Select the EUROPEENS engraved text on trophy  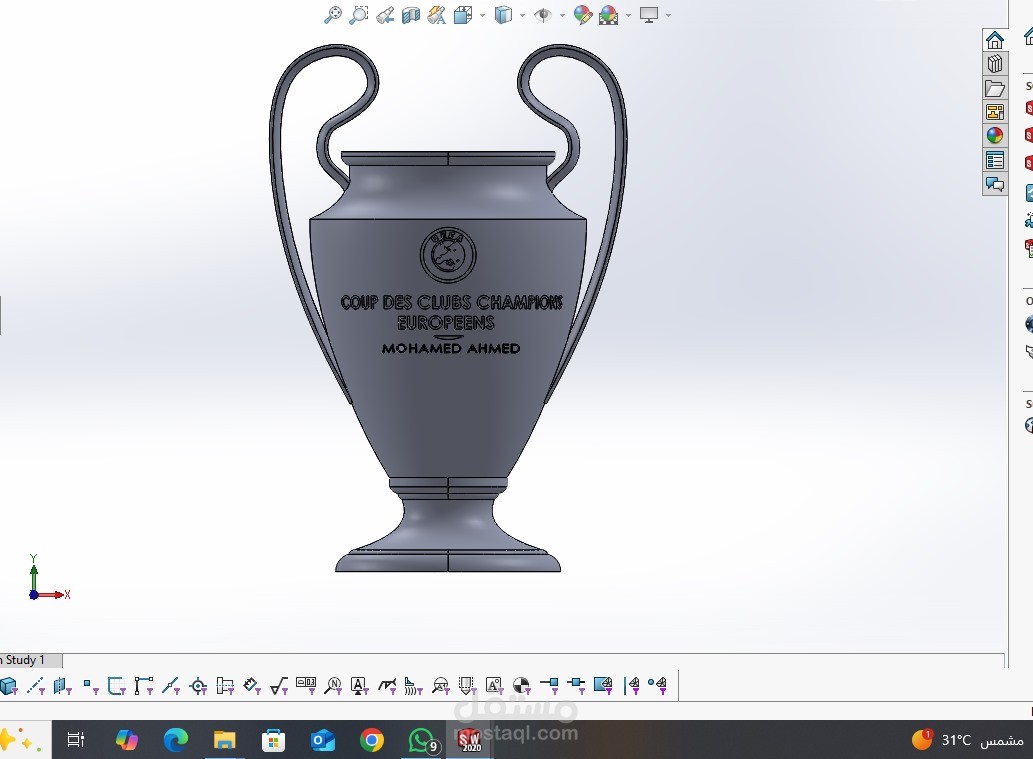pos(446,323)
